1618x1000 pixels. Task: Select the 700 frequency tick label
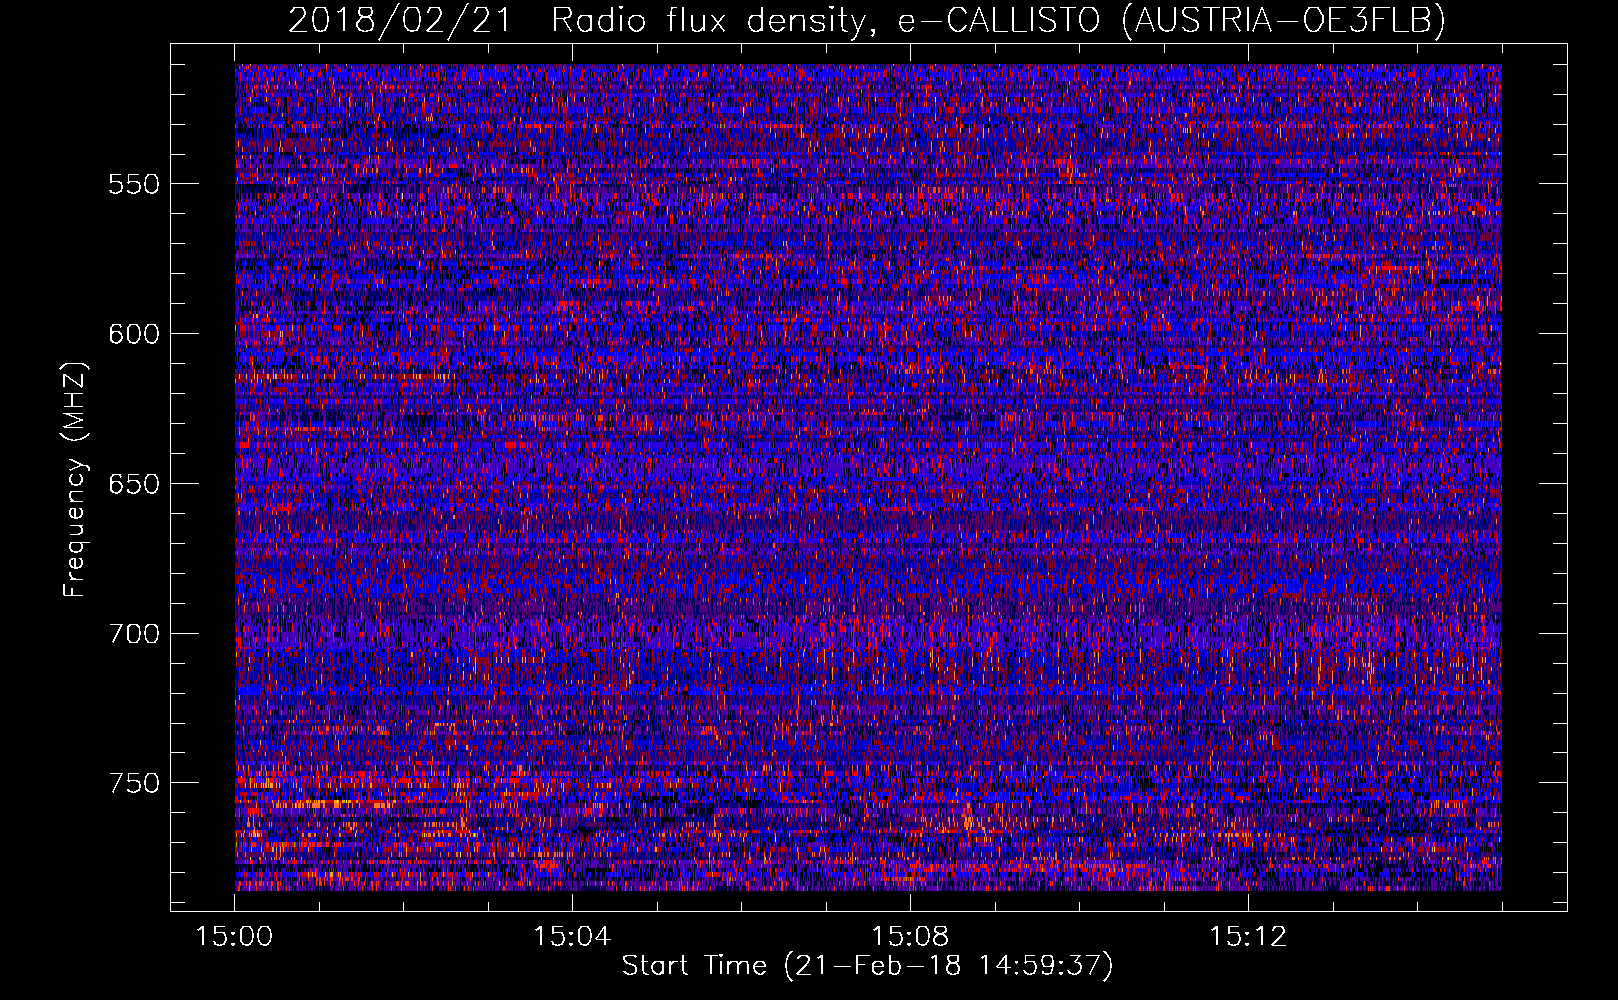pyautogui.click(x=134, y=634)
